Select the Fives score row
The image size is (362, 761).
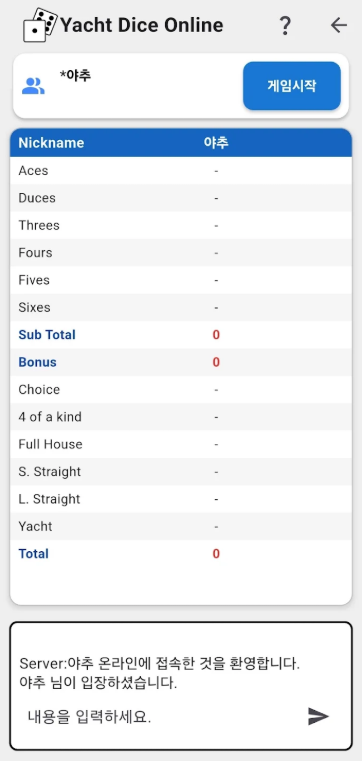tap(181, 280)
